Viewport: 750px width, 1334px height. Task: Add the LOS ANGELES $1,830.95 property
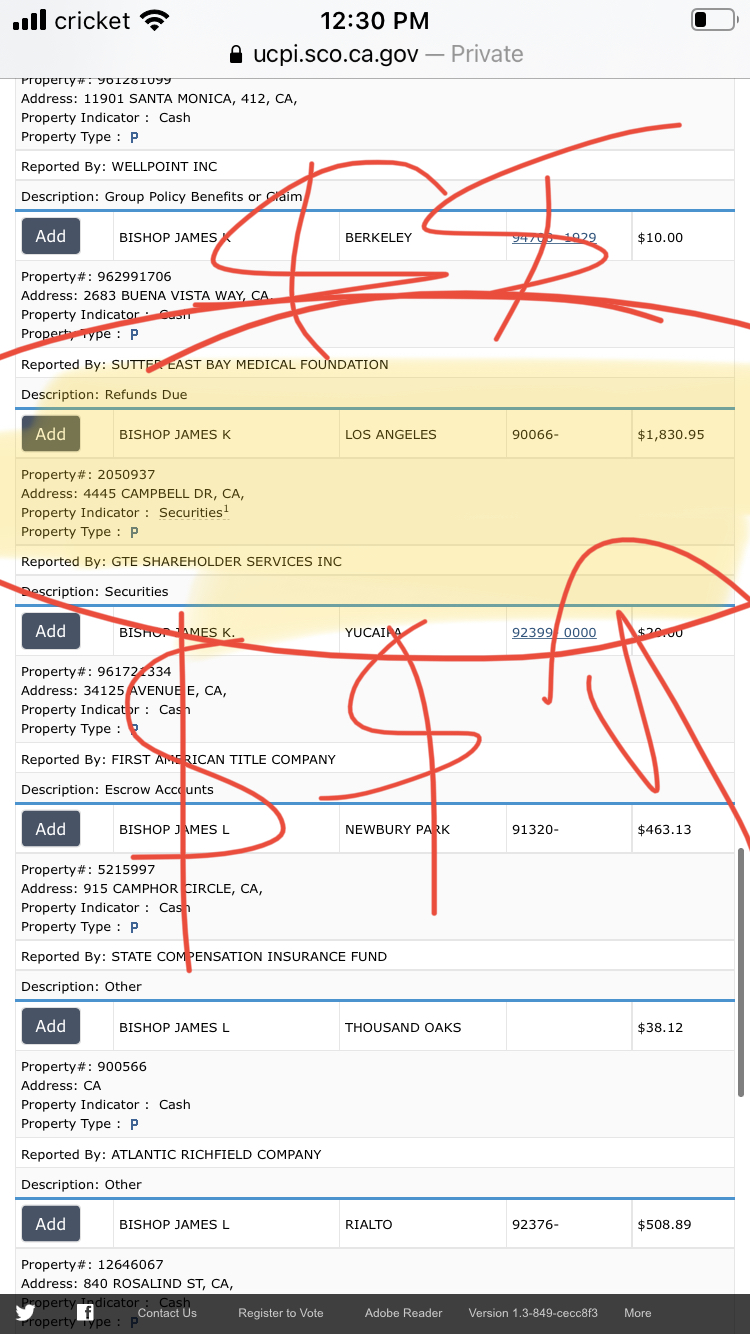(51, 434)
